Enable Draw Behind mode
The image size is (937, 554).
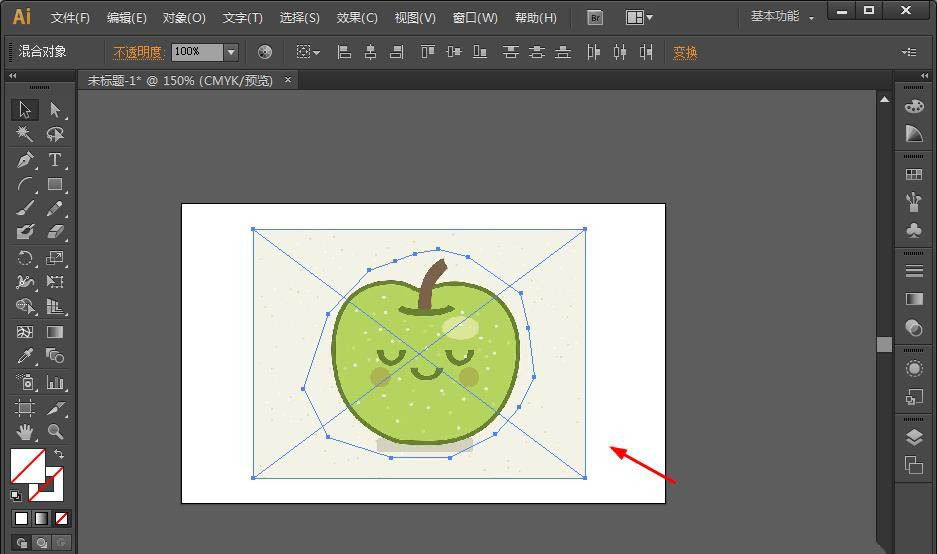(41, 543)
